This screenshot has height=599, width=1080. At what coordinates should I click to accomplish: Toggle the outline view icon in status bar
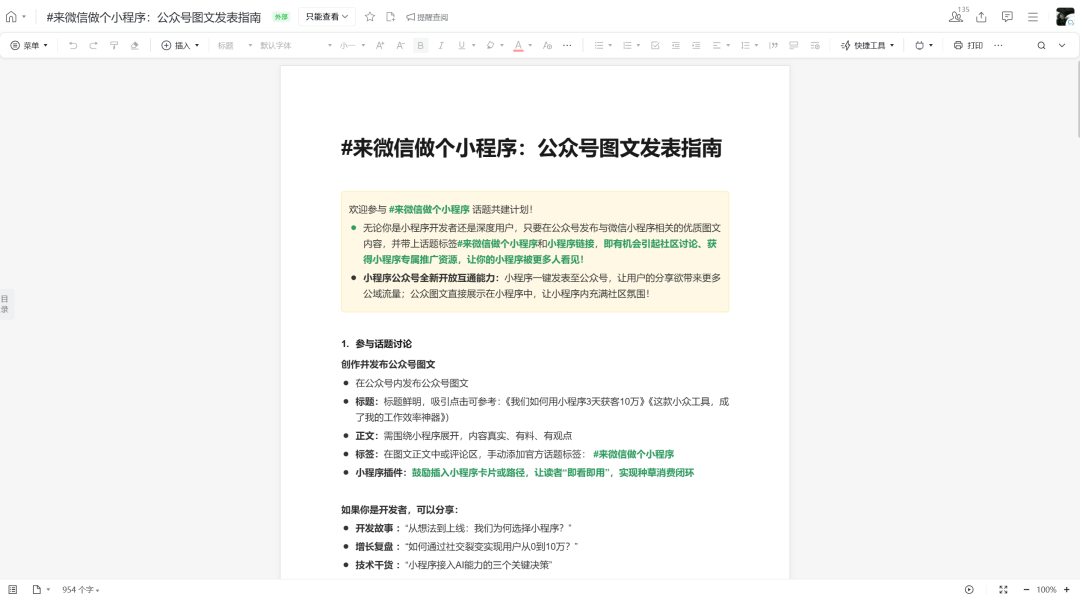pos(12,589)
